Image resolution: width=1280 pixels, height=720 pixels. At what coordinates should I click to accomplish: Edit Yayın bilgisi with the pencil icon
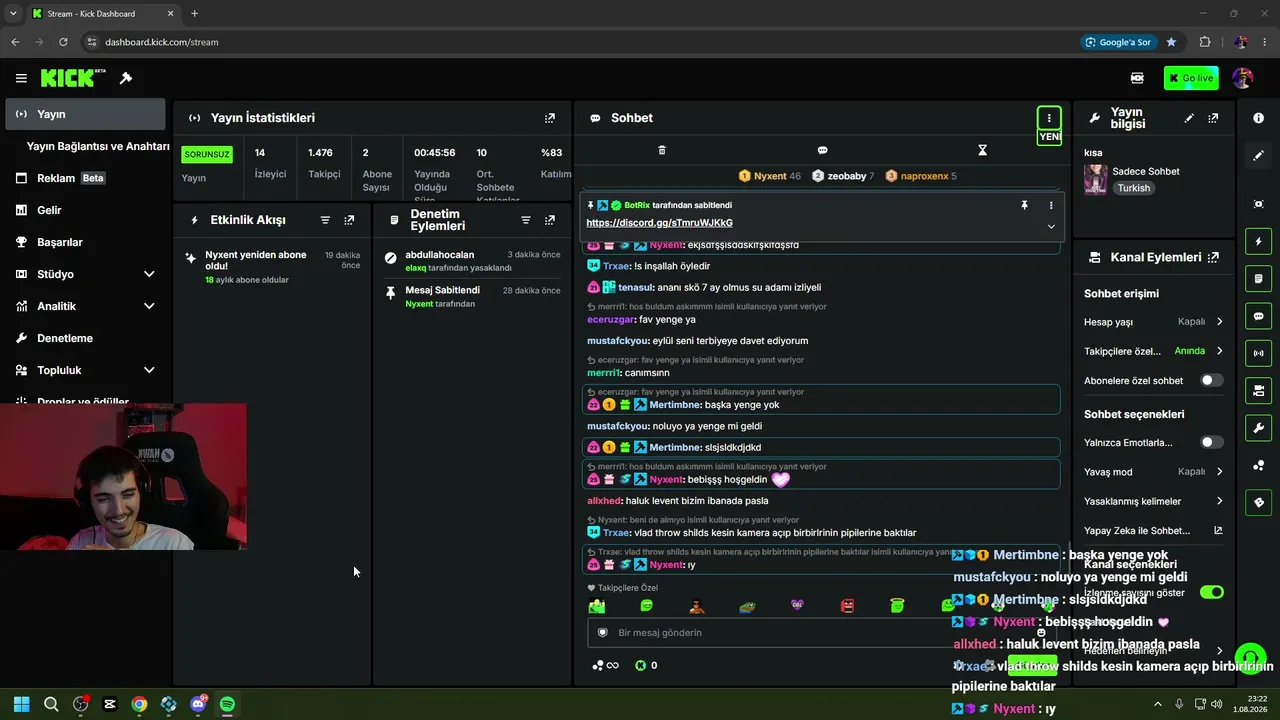coord(1189,118)
